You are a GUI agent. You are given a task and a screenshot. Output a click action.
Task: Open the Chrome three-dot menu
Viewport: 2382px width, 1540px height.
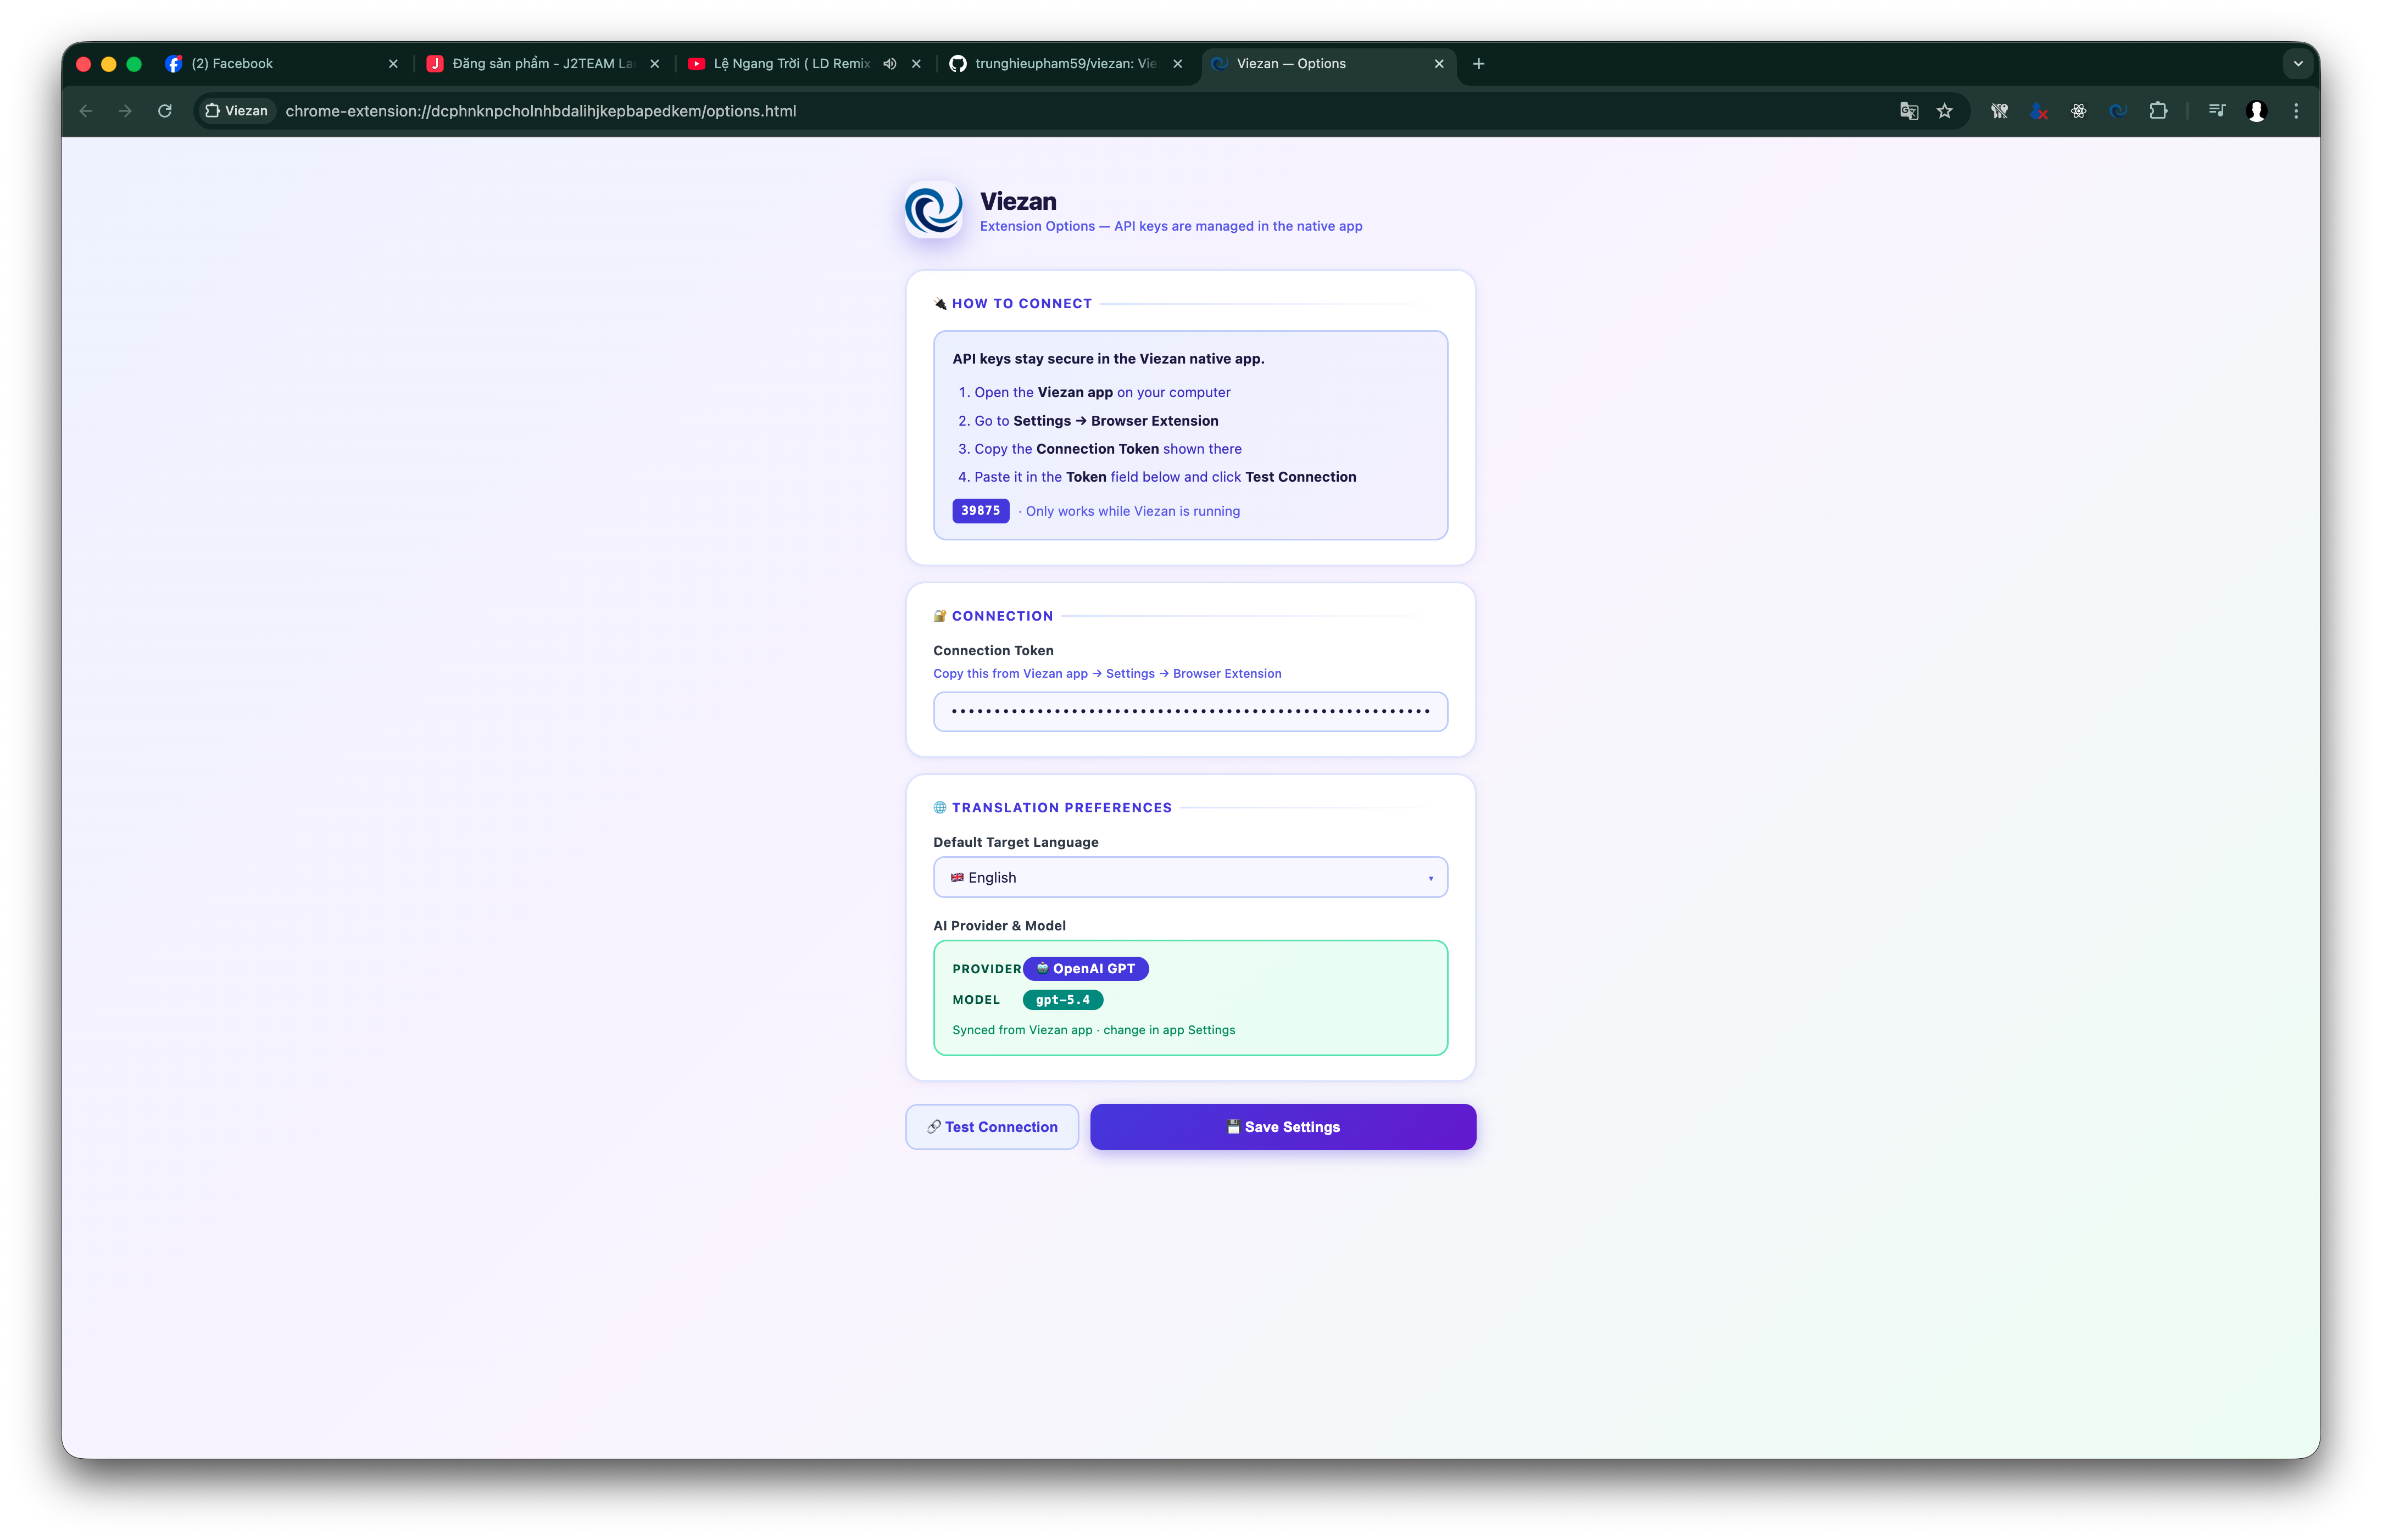coord(2296,111)
